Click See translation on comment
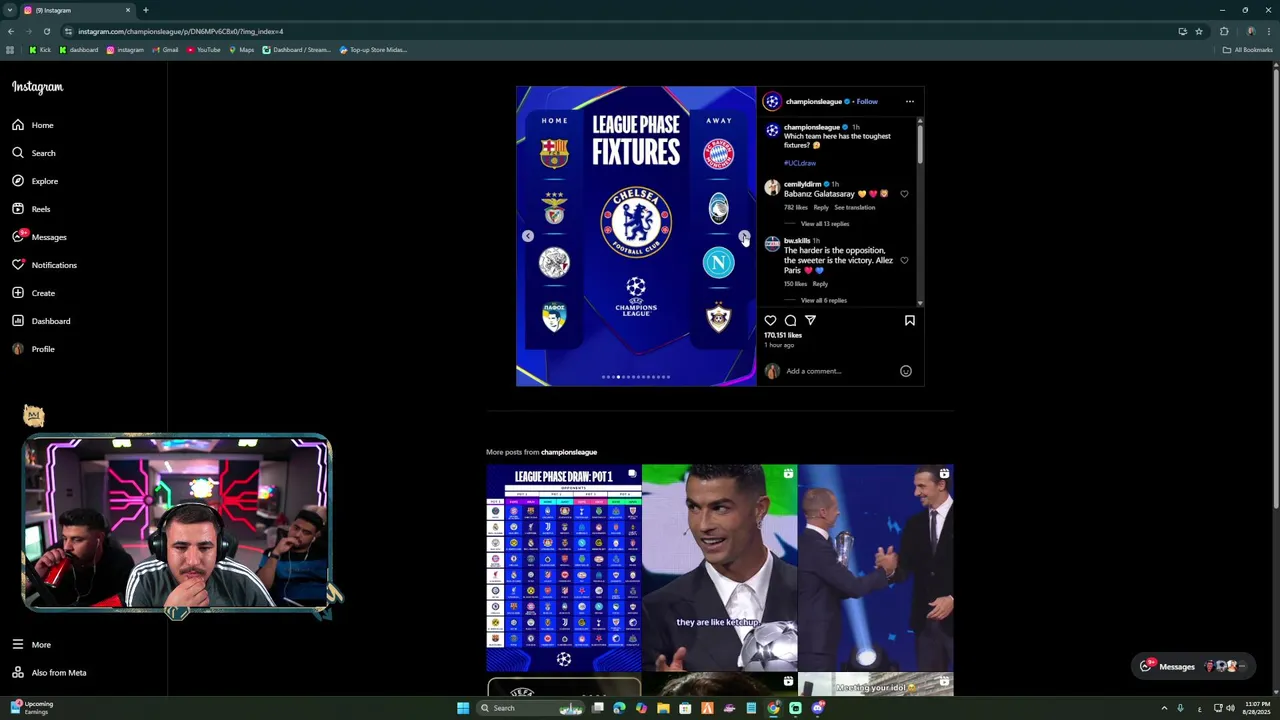This screenshot has height=720, width=1280. [855, 207]
